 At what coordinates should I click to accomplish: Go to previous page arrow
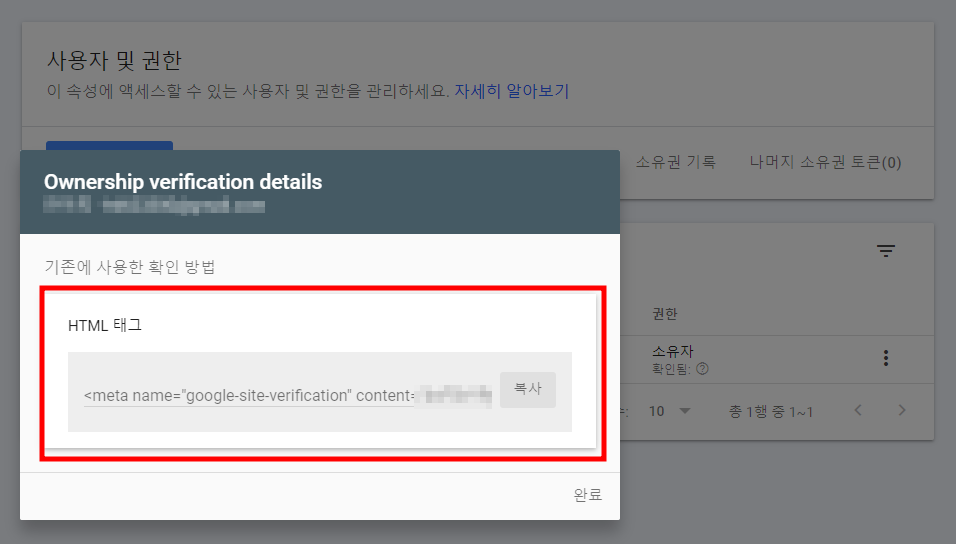(x=858, y=410)
